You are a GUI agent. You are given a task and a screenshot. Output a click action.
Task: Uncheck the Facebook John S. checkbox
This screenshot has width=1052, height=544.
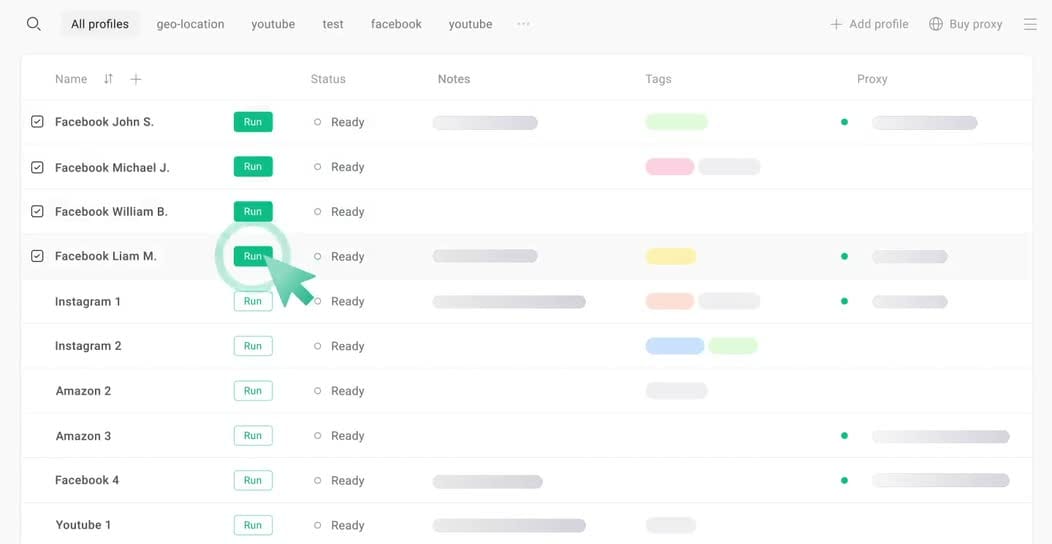coord(38,121)
